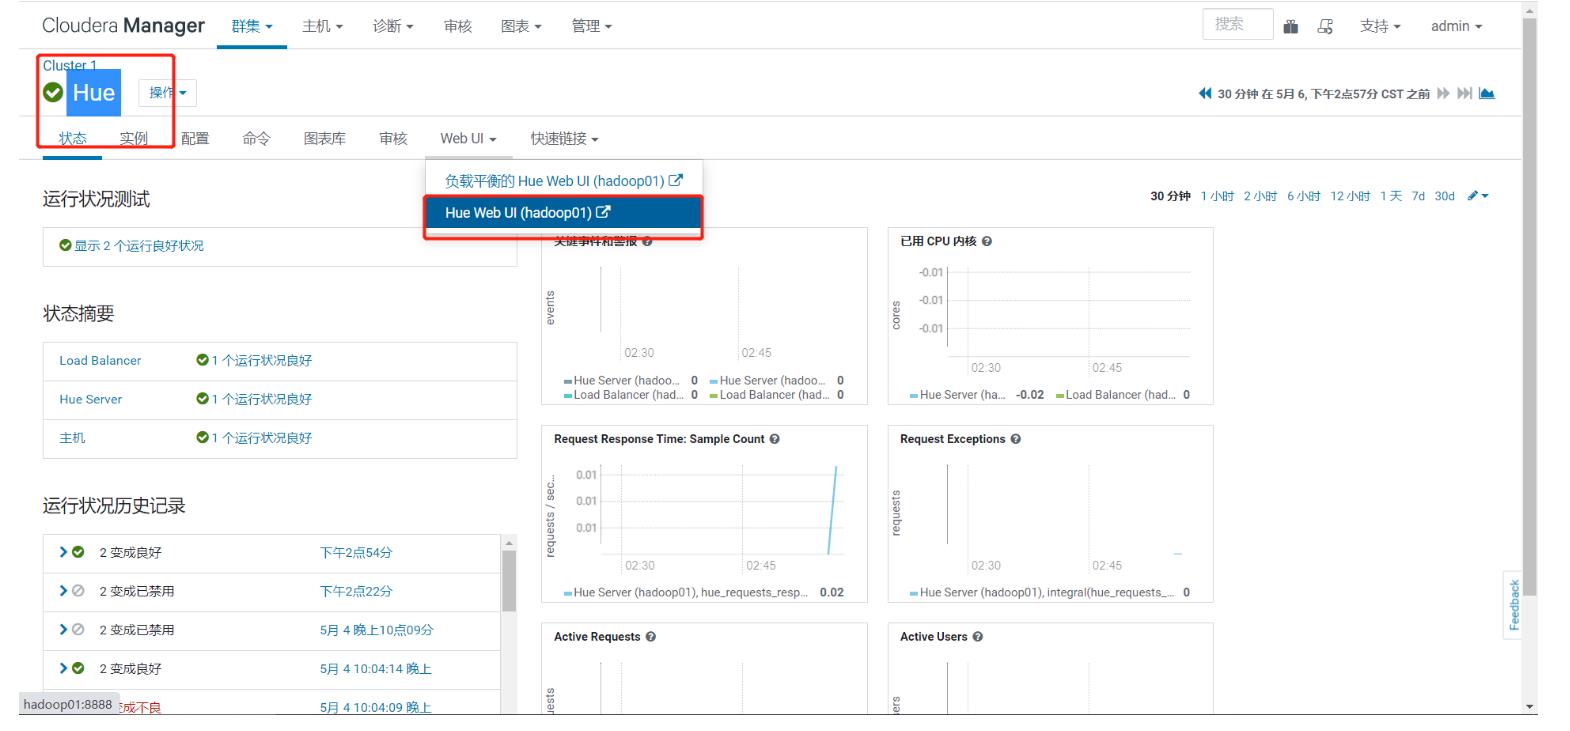Open the 图表 menu

(x=521, y=27)
